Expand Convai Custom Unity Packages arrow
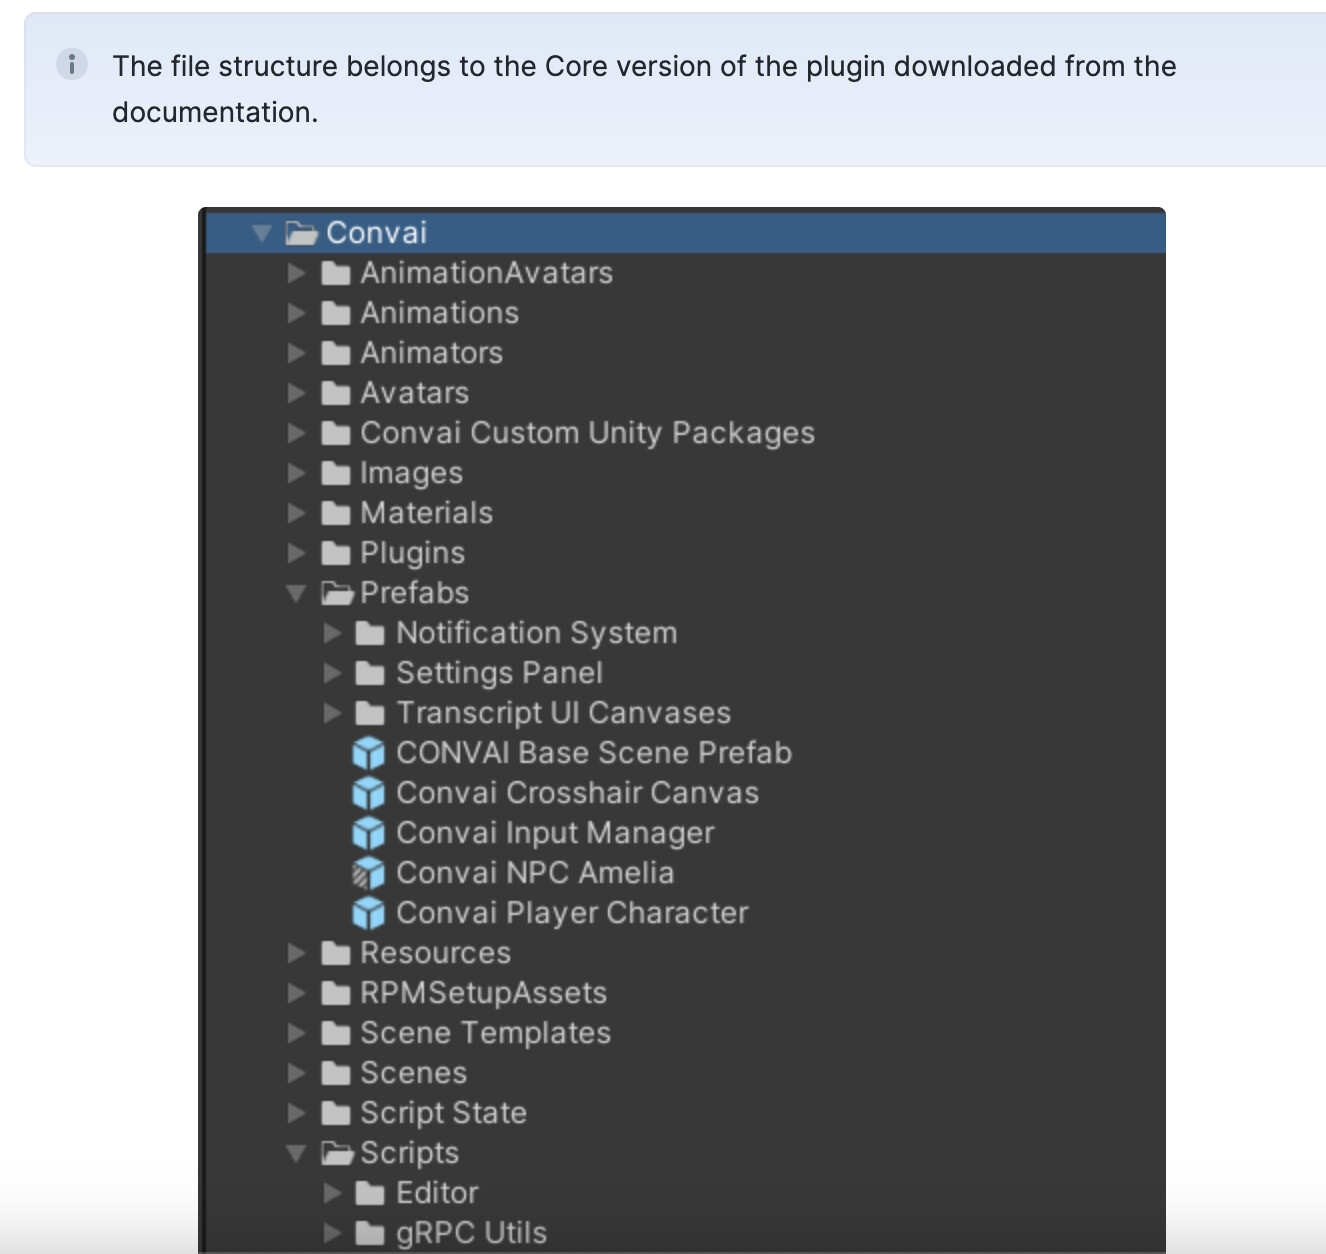Image resolution: width=1326 pixels, height=1254 pixels. pos(296,433)
